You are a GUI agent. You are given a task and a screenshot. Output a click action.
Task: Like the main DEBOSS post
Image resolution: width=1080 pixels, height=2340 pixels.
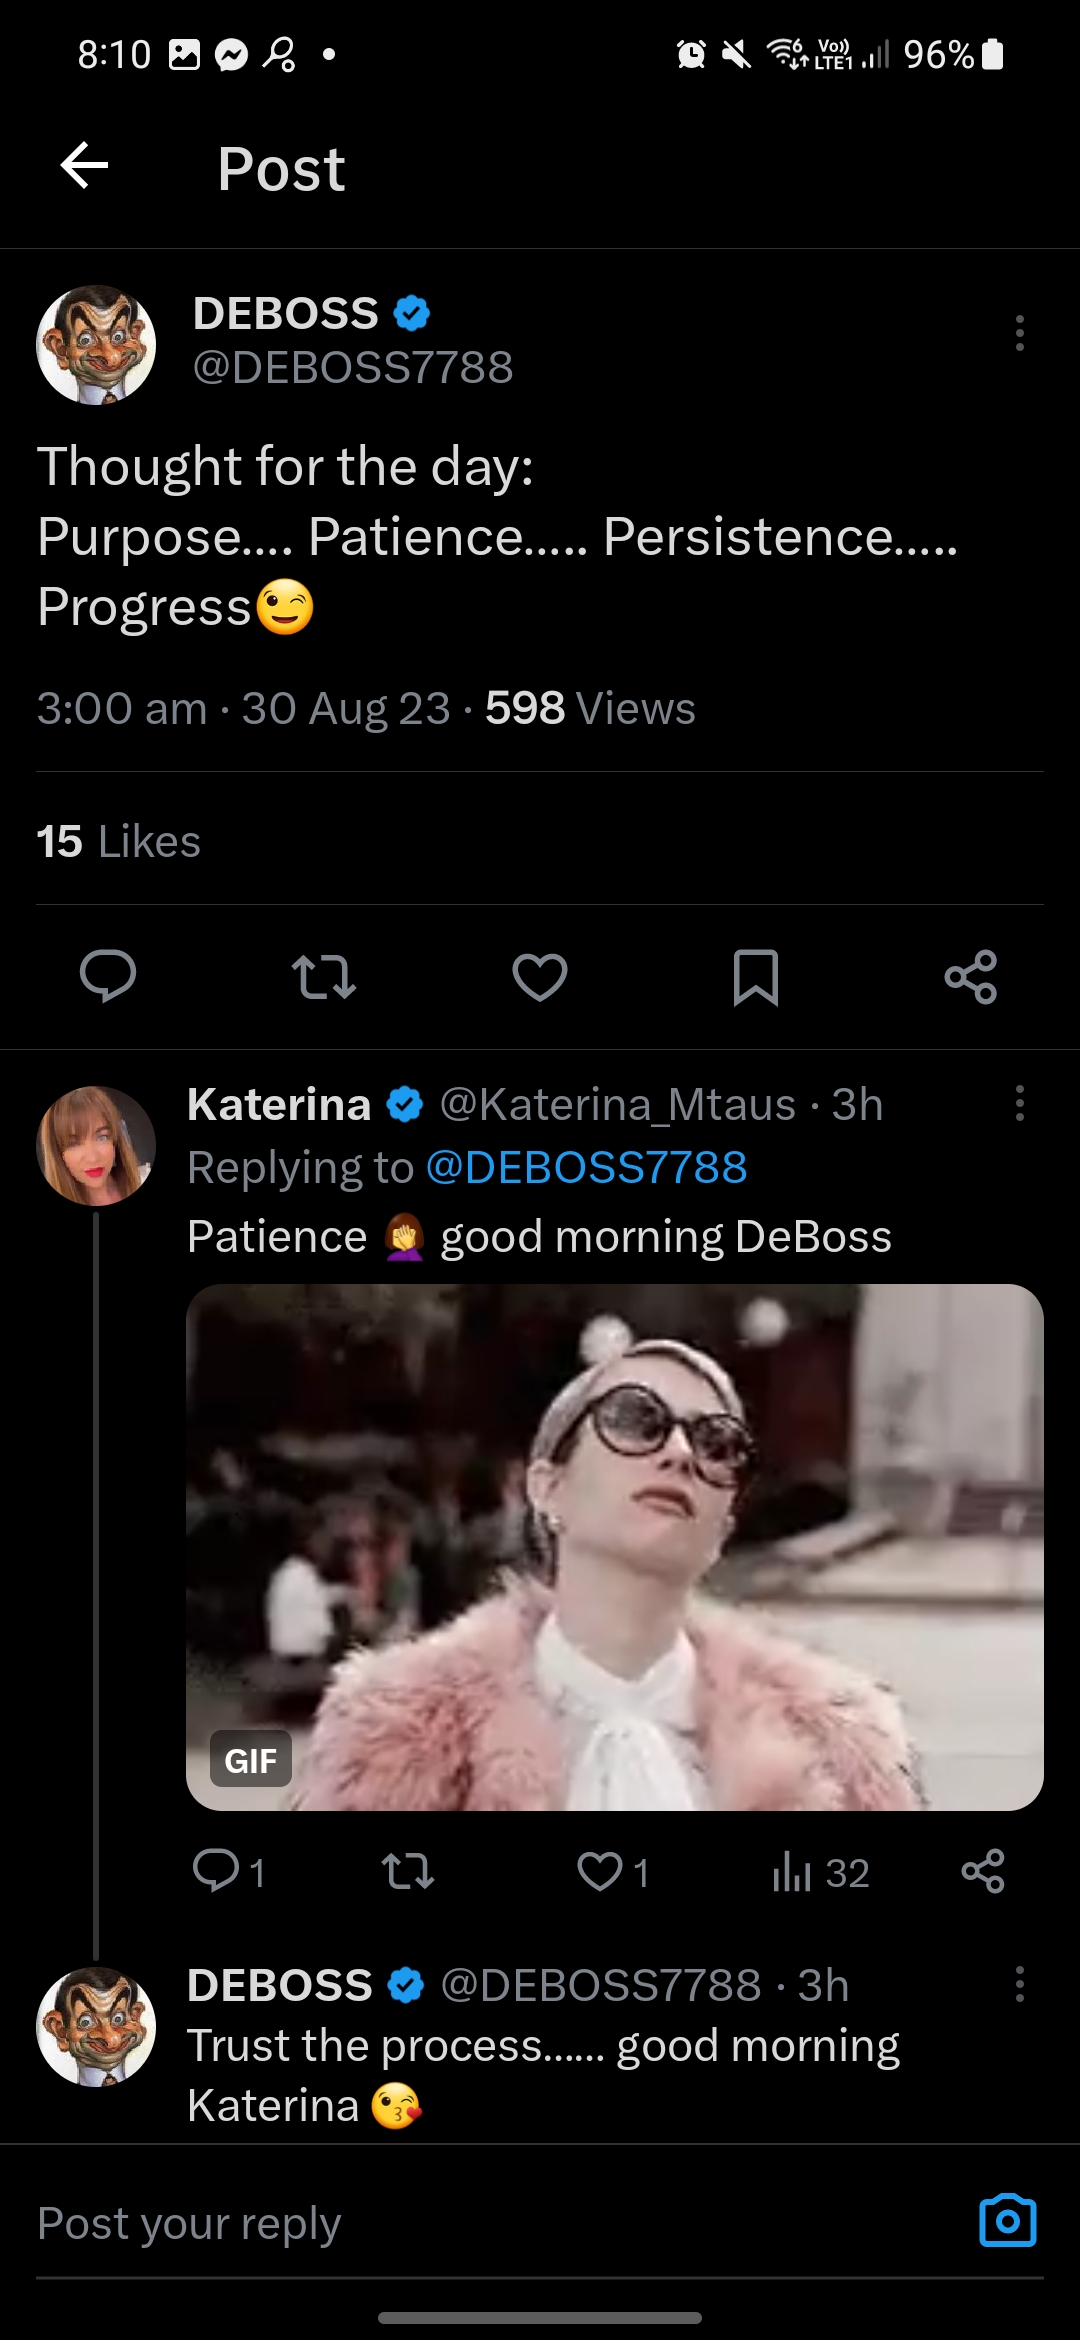point(540,977)
